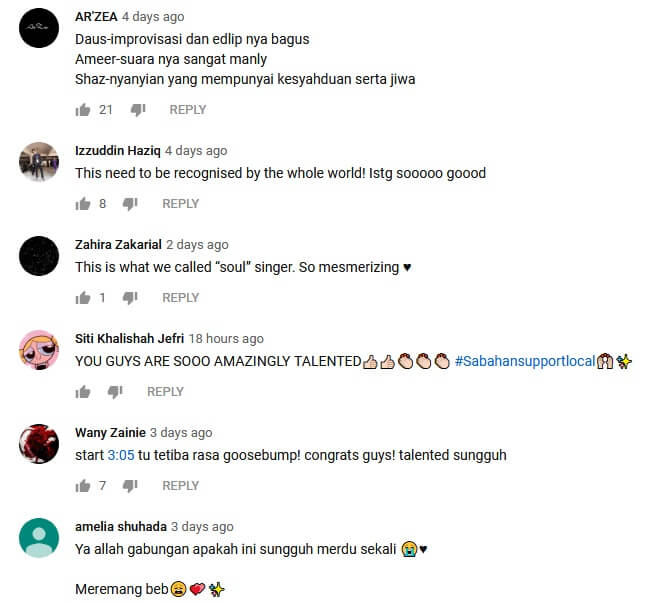Dislike AR'ZEA's comment with thumbs down
Viewport: 649px width, 602px height.
tap(138, 110)
